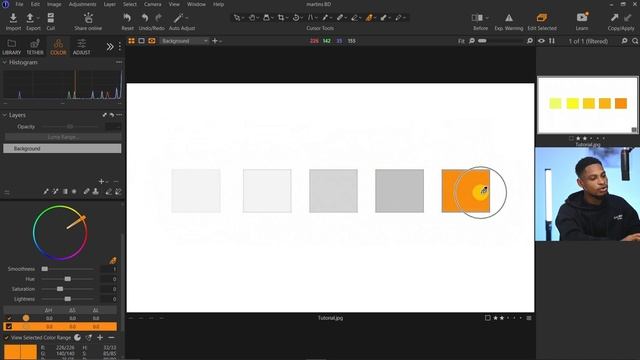Click the Apply adjustments arrow
640x360 pixels.
(x=628, y=18)
